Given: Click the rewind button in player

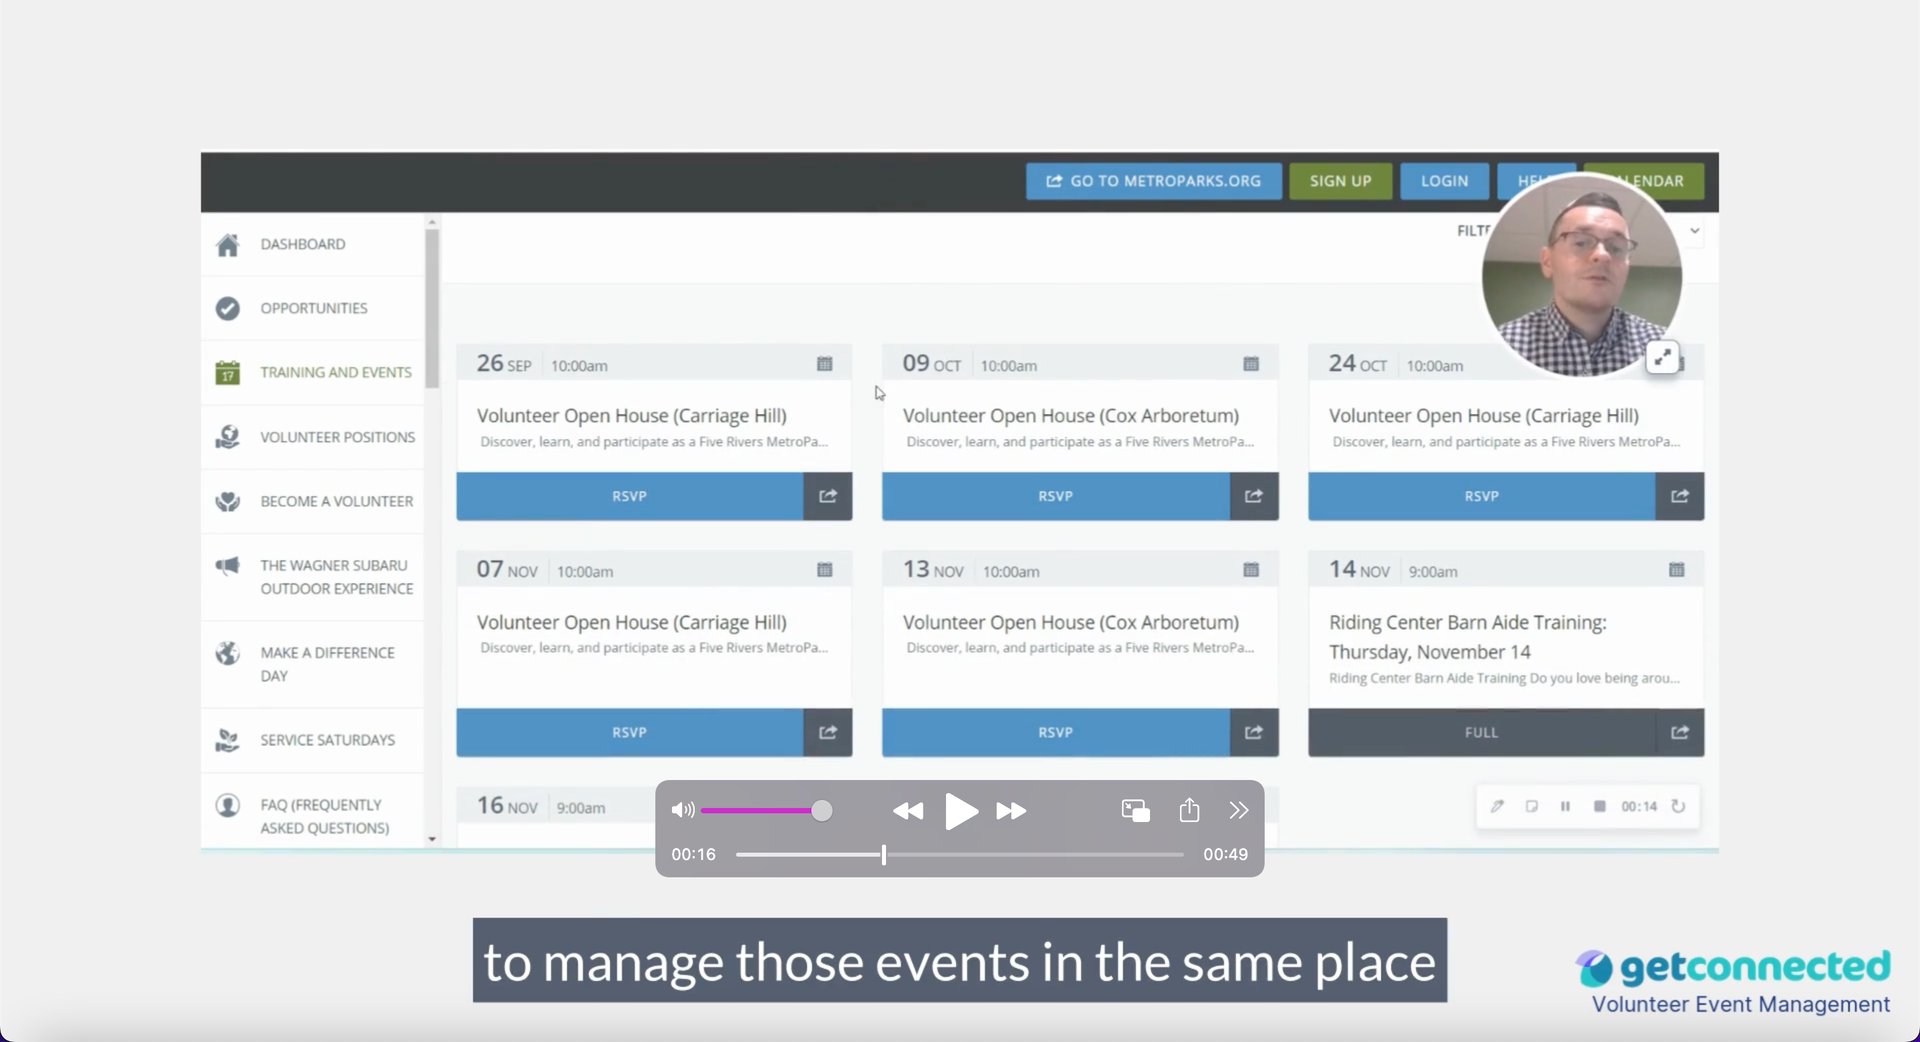Looking at the screenshot, I should click(907, 811).
